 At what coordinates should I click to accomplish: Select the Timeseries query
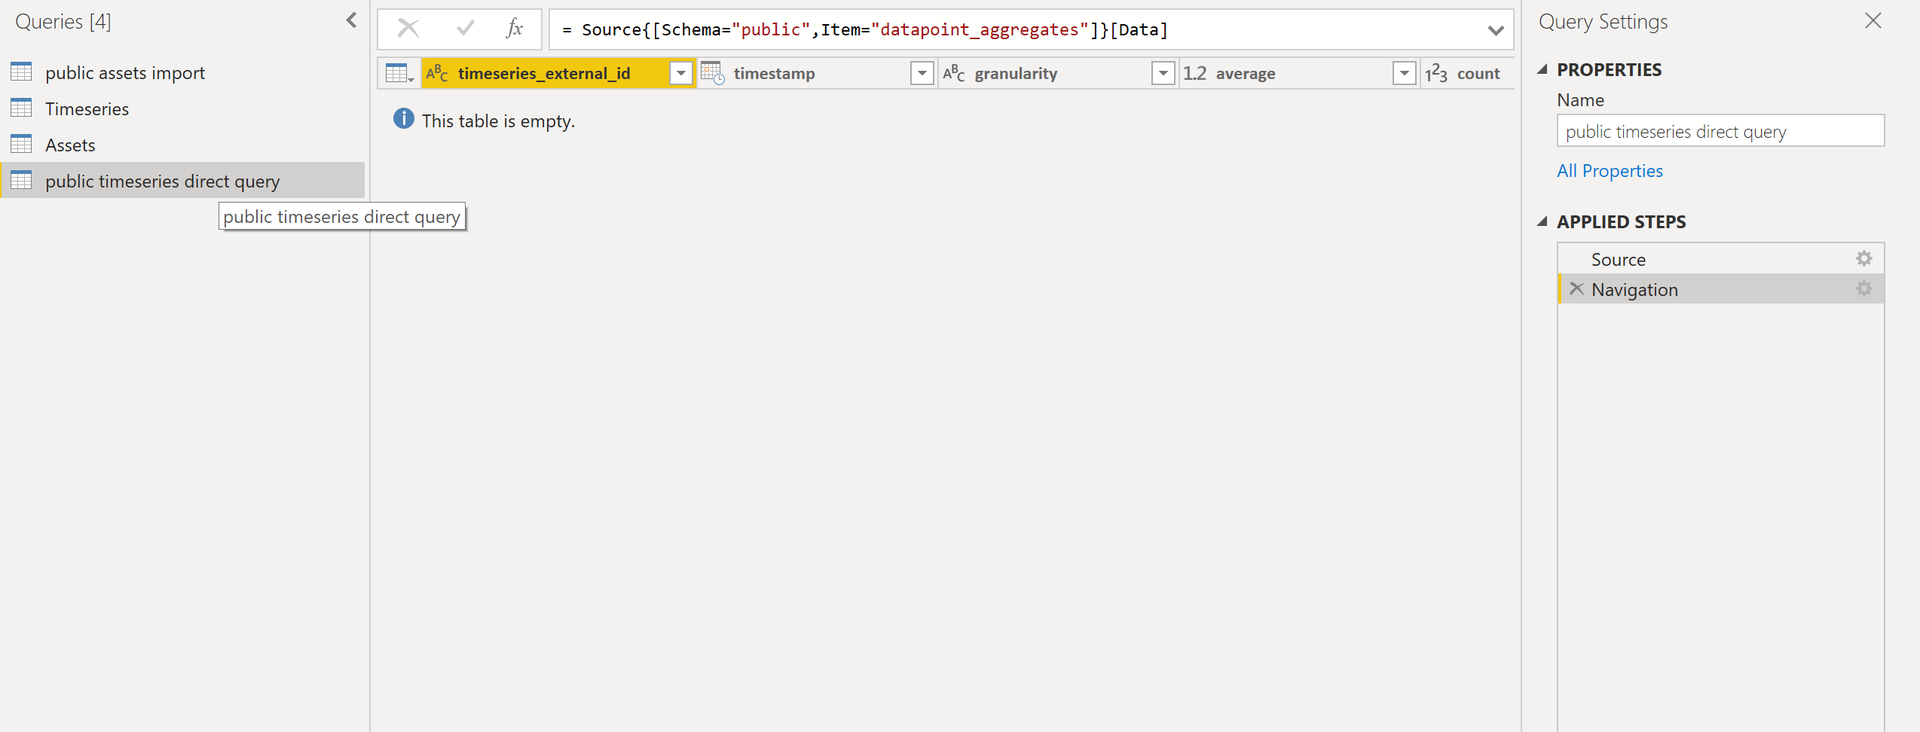coord(87,109)
